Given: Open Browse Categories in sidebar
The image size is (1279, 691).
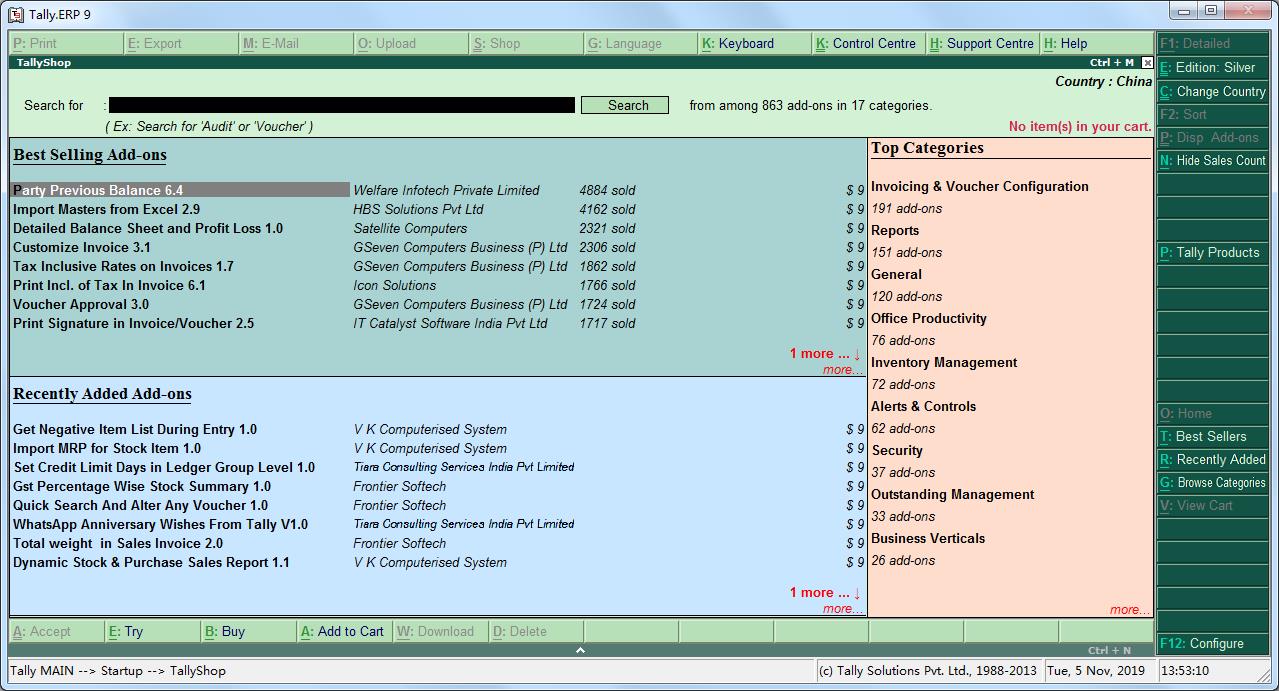Looking at the screenshot, I should (x=1212, y=483).
